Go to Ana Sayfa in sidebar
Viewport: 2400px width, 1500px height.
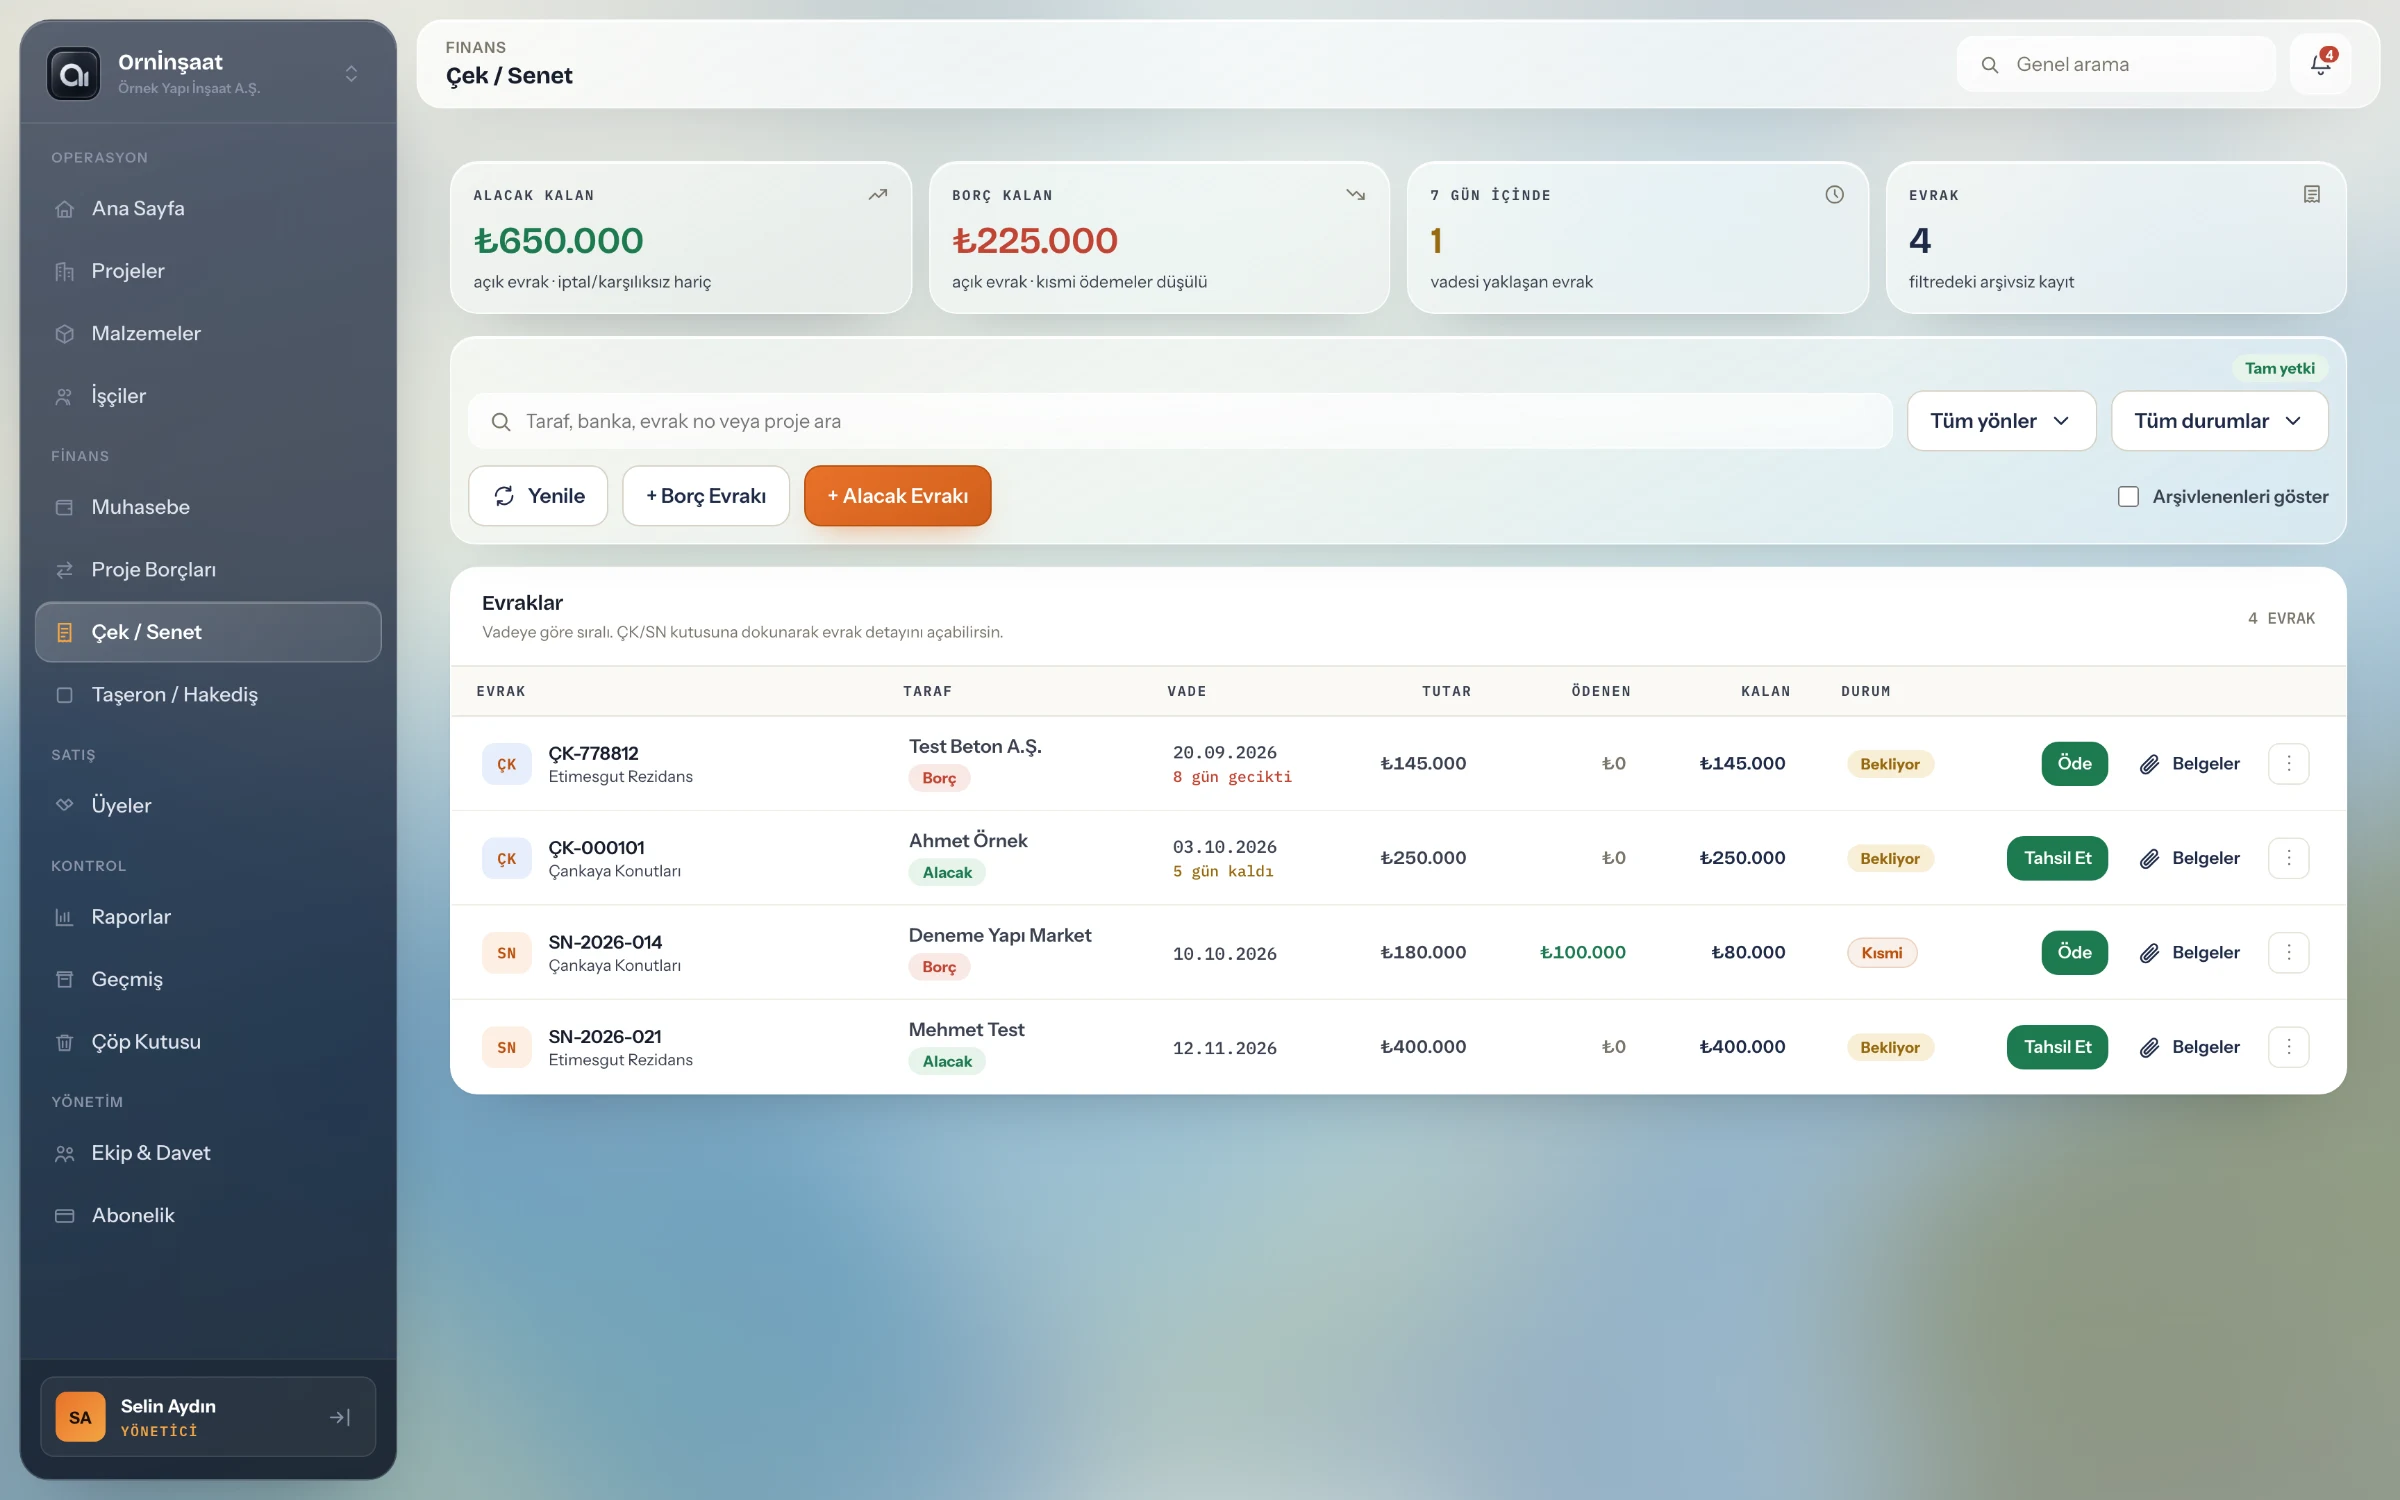click(208, 208)
